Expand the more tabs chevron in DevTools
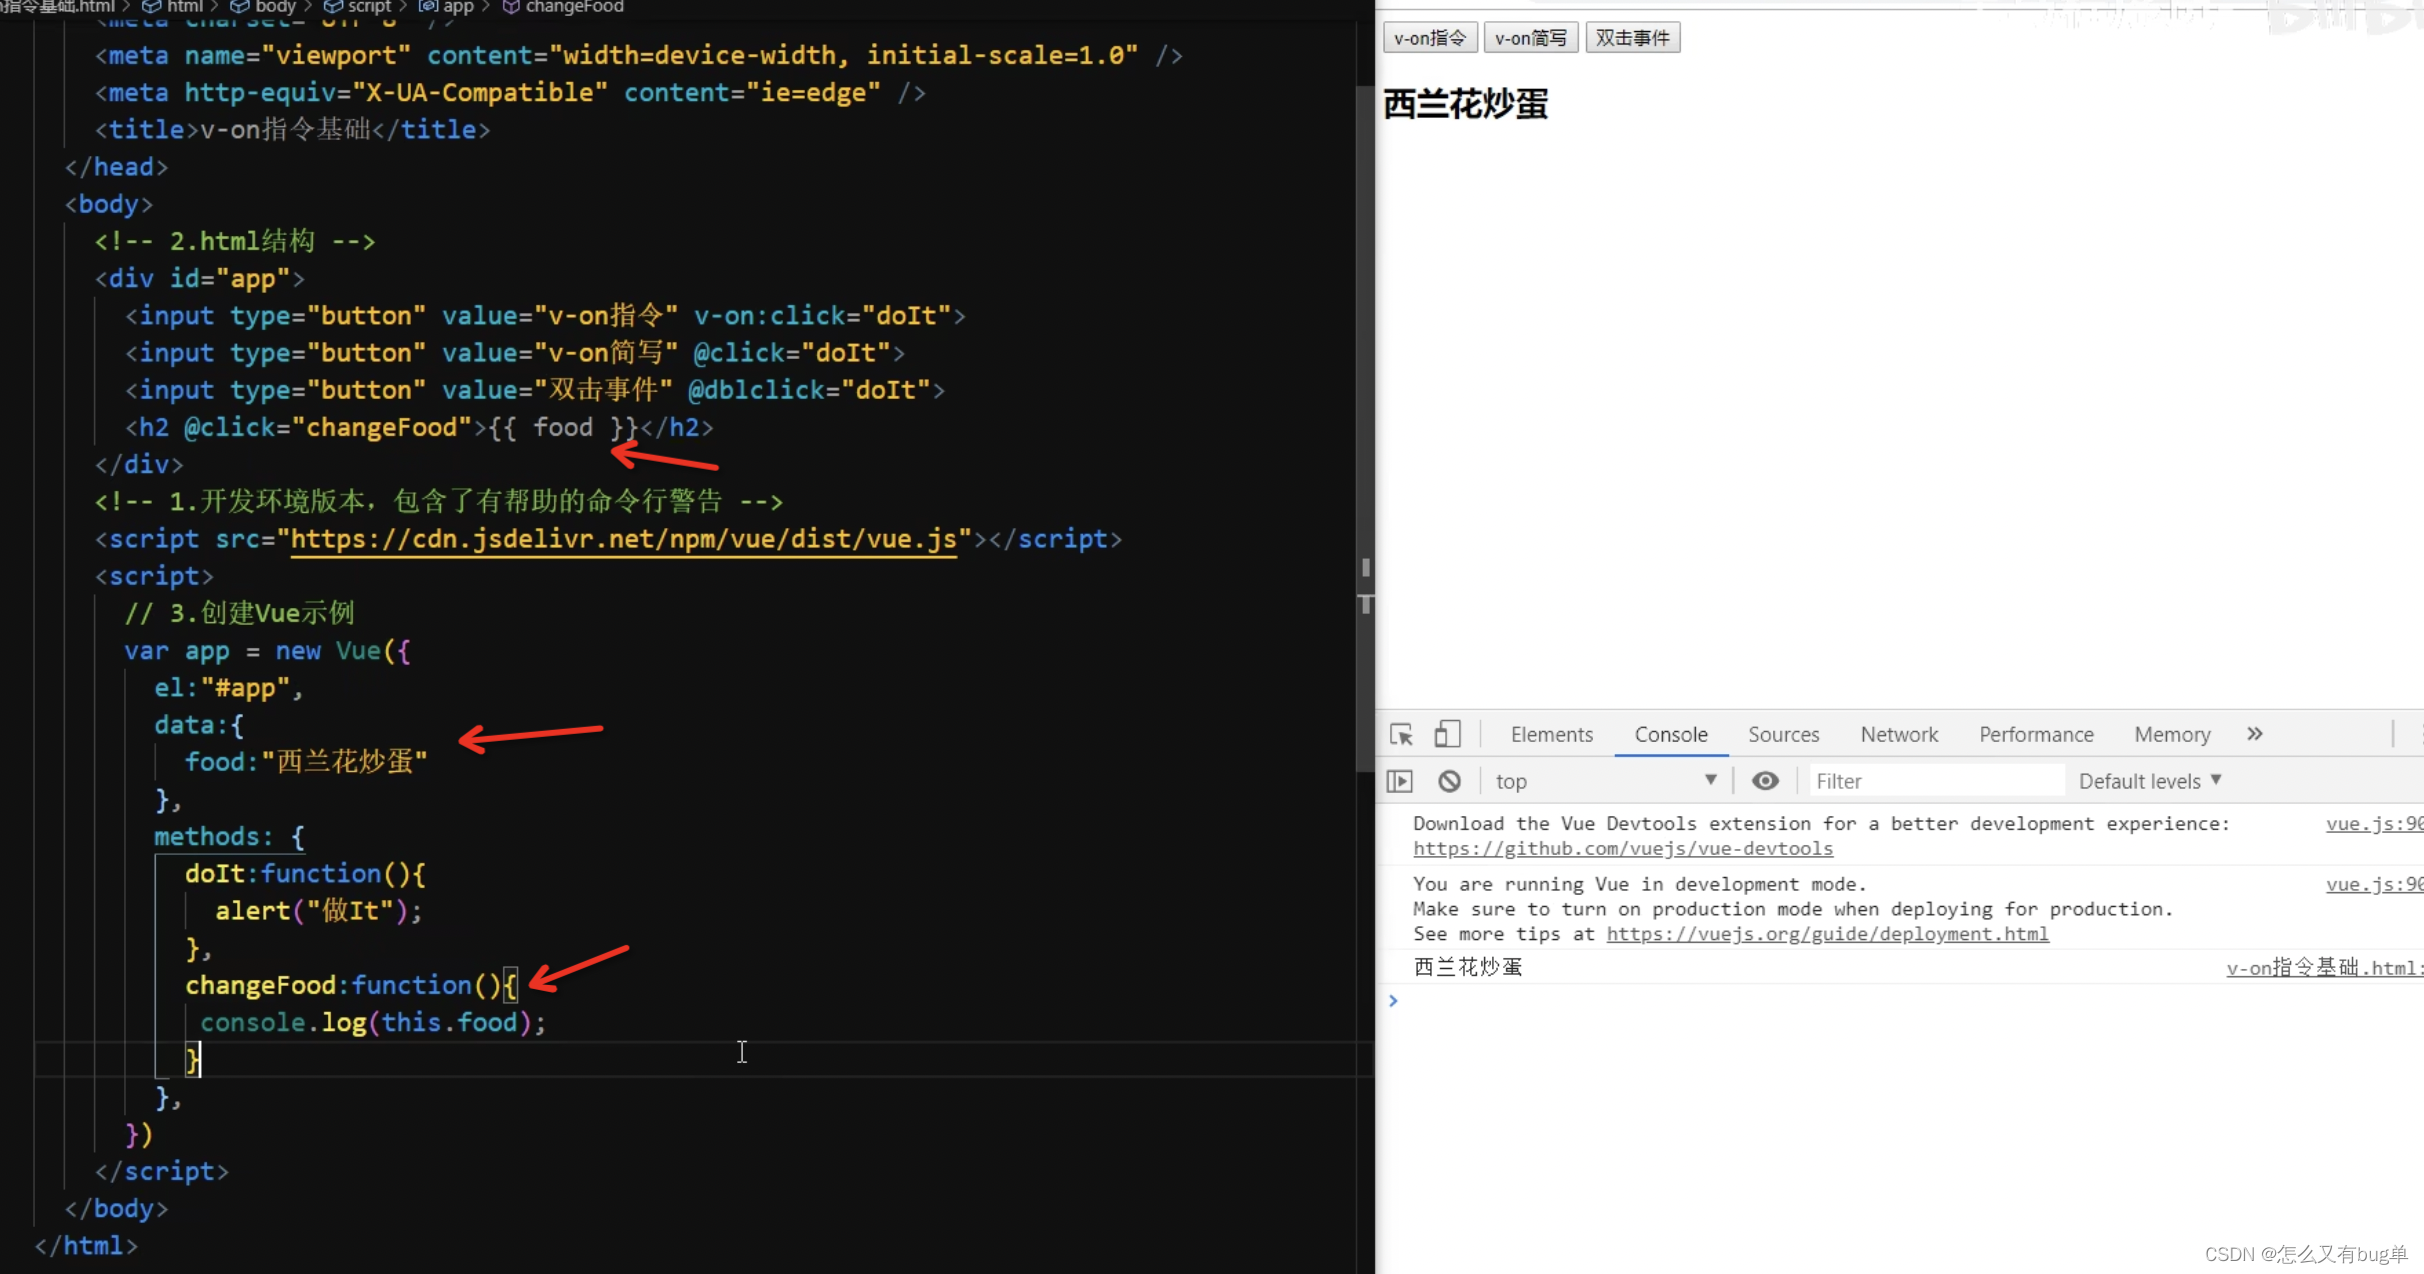Viewport: 2424px width, 1274px height. click(x=2254, y=734)
